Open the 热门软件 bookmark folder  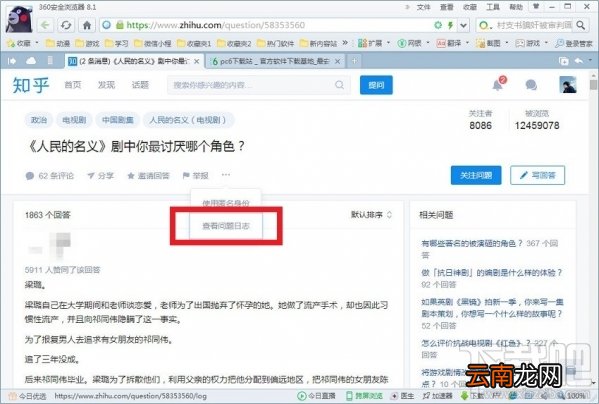pos(275,43)
